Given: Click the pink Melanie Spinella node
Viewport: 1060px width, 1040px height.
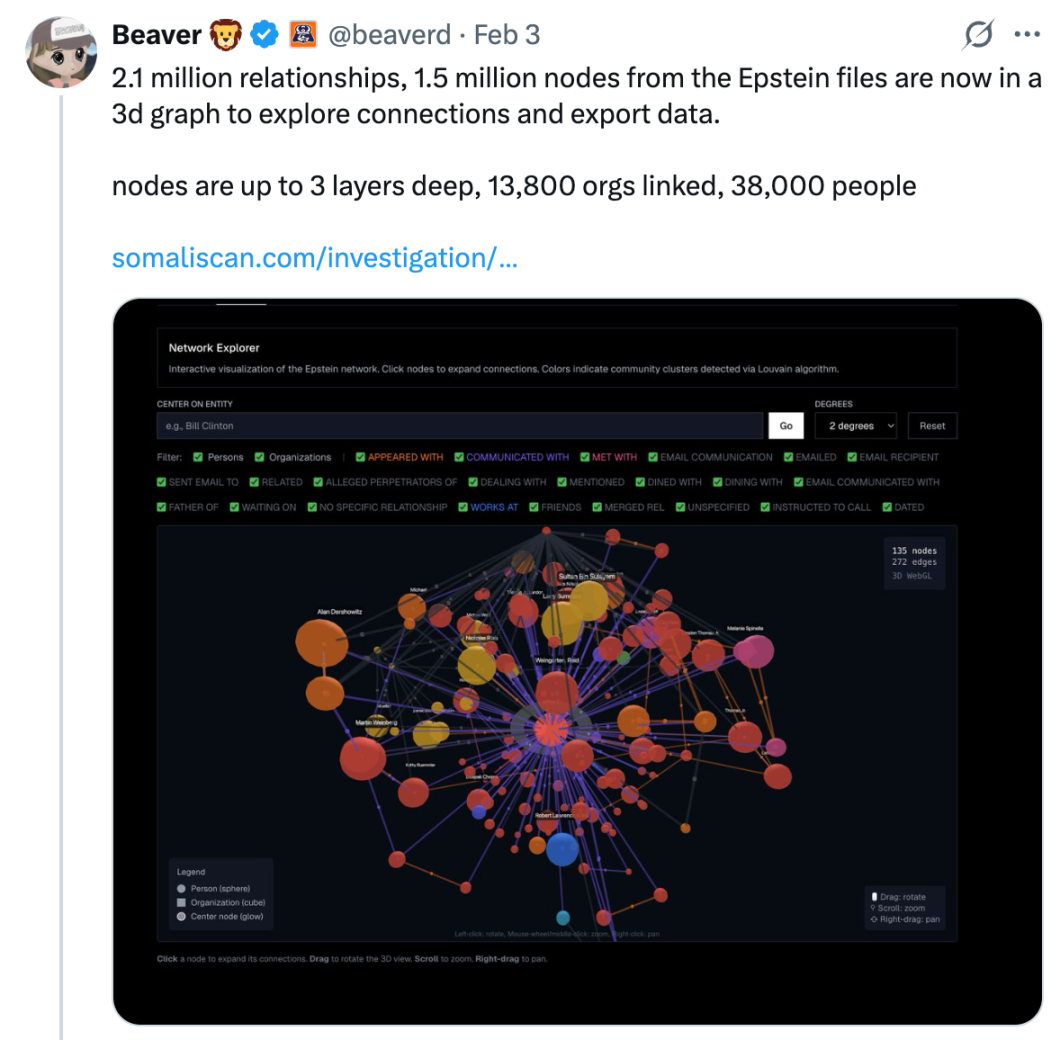Looking at the screenshot, I should 754,651.
